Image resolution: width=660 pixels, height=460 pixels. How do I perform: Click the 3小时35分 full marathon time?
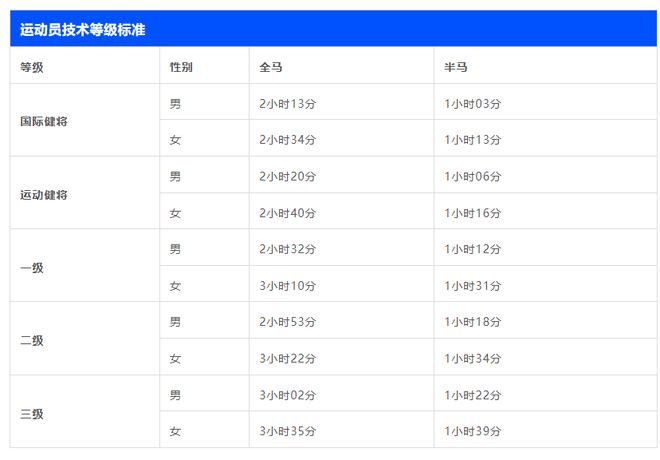287,431
